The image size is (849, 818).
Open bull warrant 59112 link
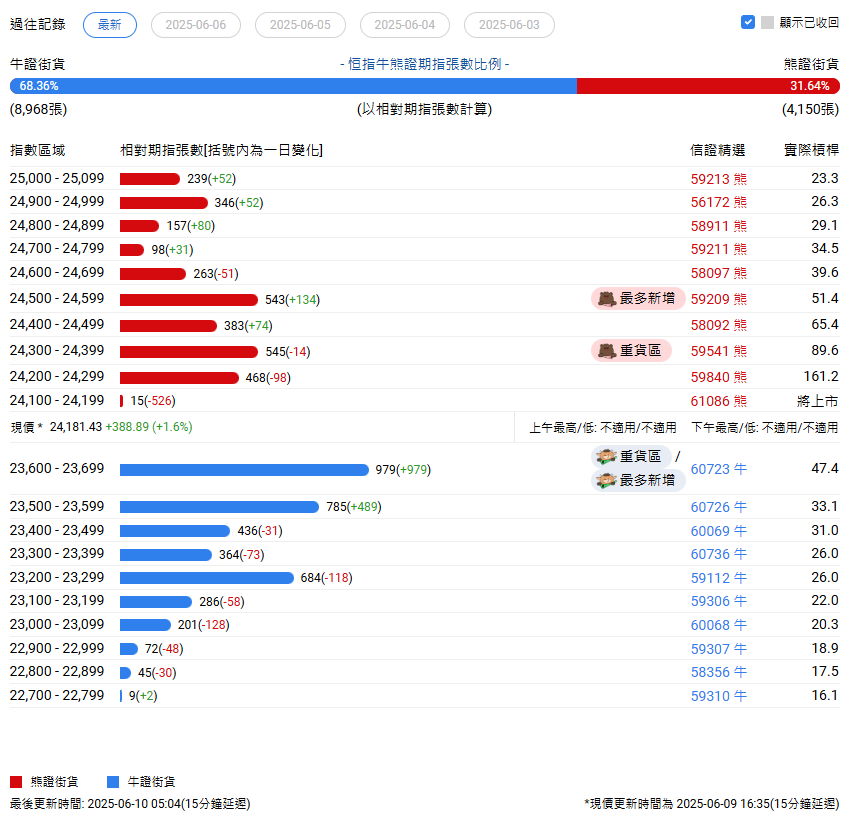pos(719,578)
